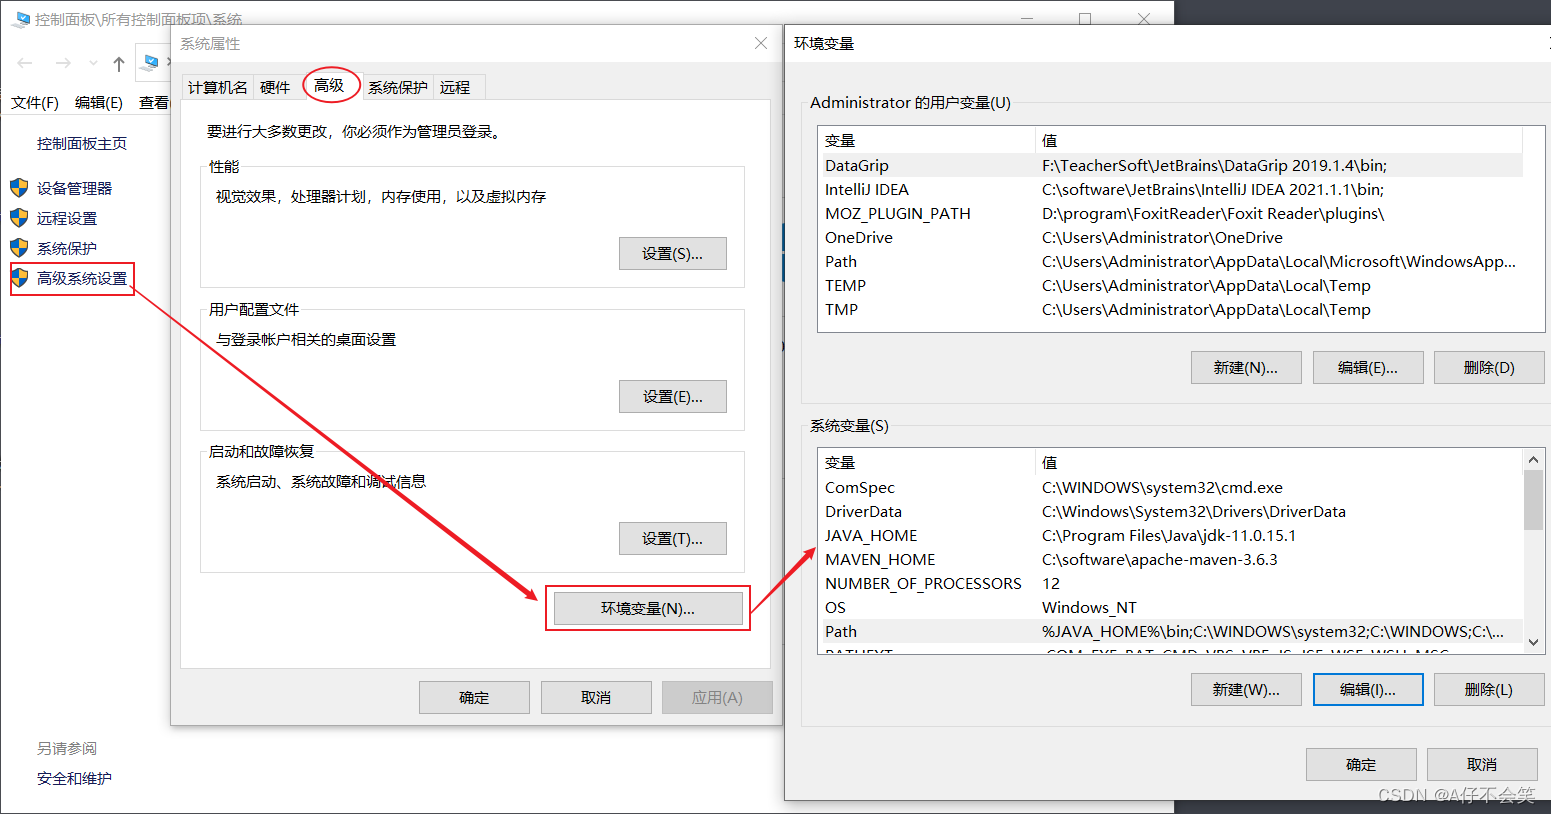Click the 环境变量(N) button
The width and height of the screenshot is (1551, 814).
647,608
